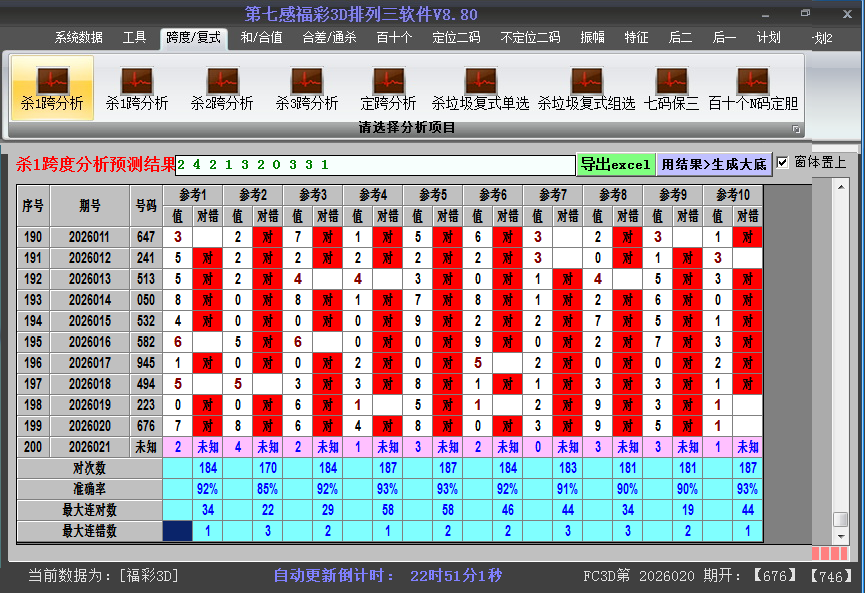This screenshot has width=865, height=593.
Task: Open the 七码保三 tool
Action: (x=671, y=88)
